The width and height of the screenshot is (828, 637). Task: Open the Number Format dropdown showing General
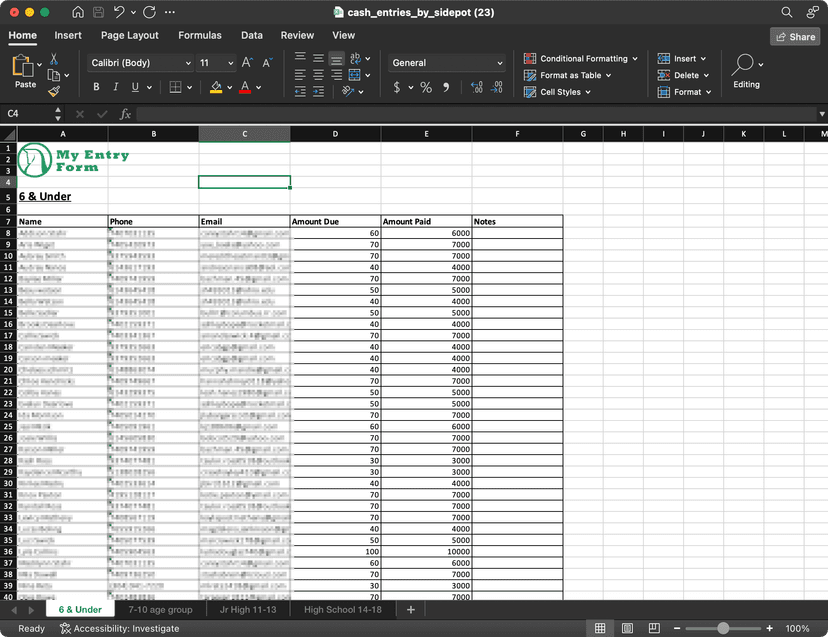pos(446,62)
